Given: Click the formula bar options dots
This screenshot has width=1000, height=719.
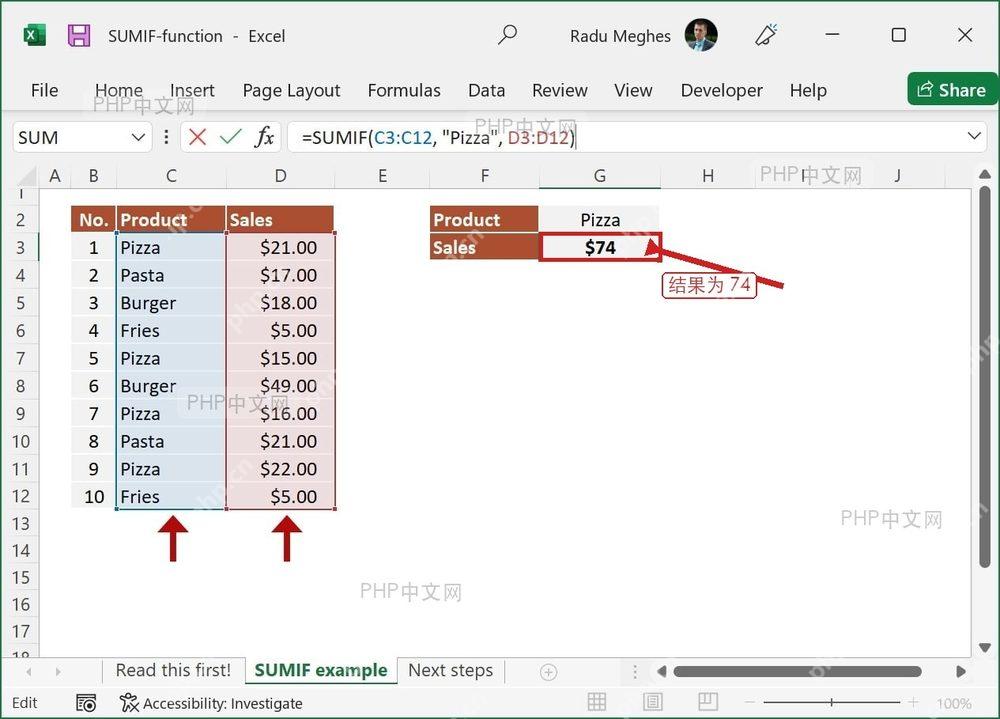Looking at the screenshot, I should [166, 137].
